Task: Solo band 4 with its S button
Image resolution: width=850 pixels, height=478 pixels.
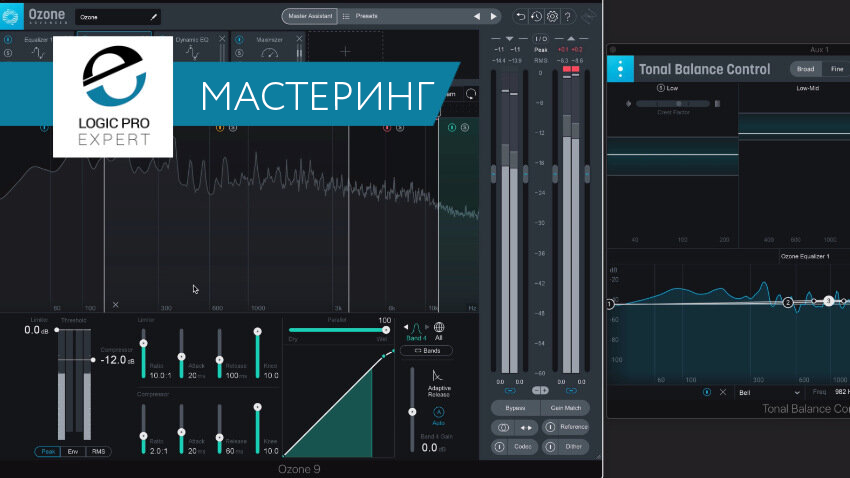Action: 465,127
